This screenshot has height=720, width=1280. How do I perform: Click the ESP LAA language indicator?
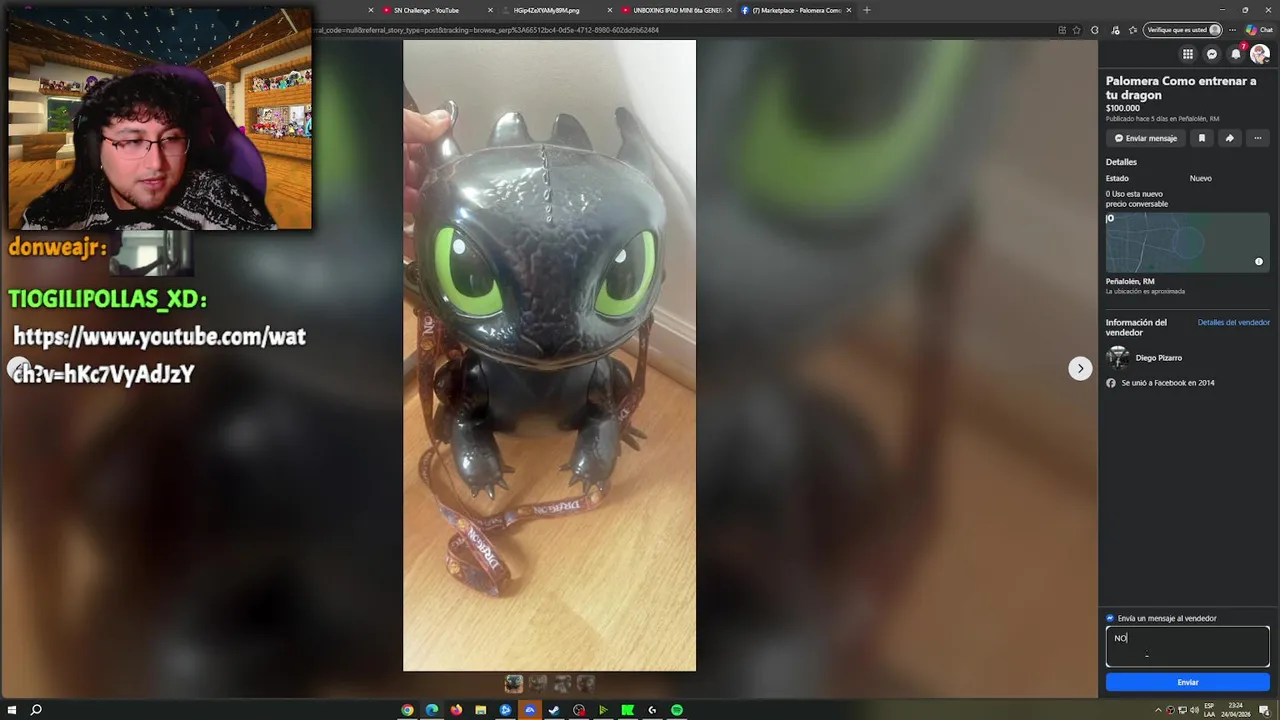pos(1209,710)
